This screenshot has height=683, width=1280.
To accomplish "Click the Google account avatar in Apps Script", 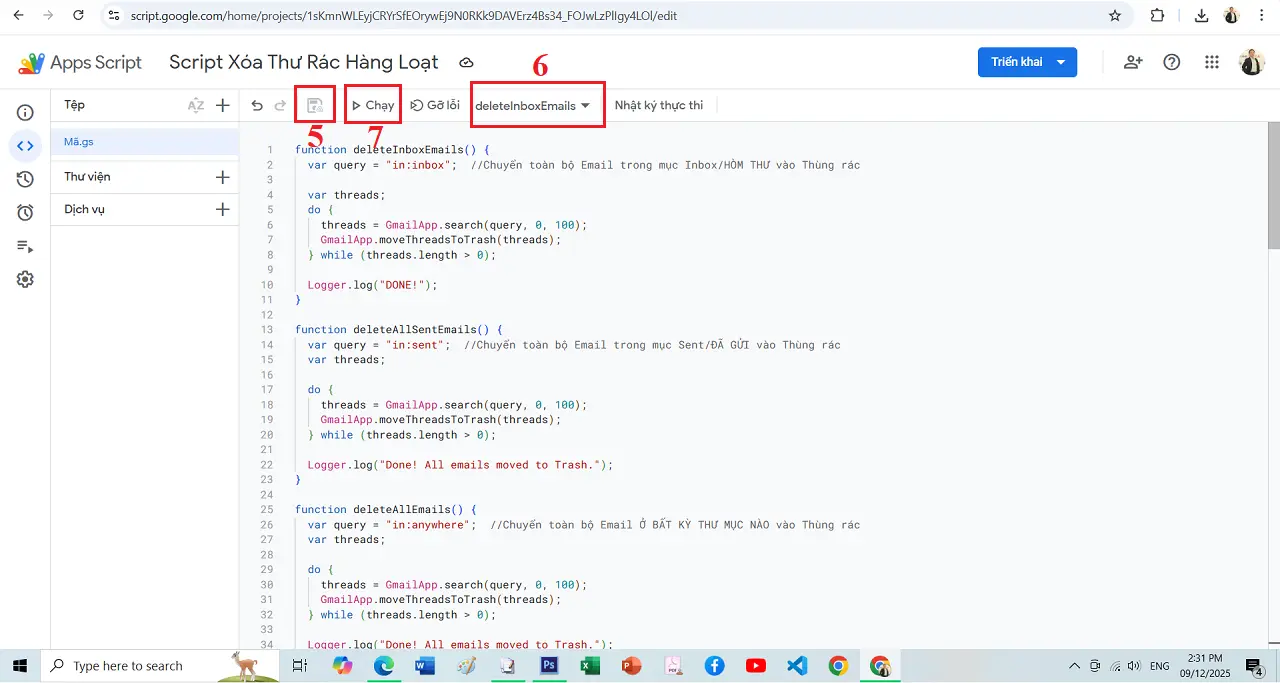I will [1252, 62].
